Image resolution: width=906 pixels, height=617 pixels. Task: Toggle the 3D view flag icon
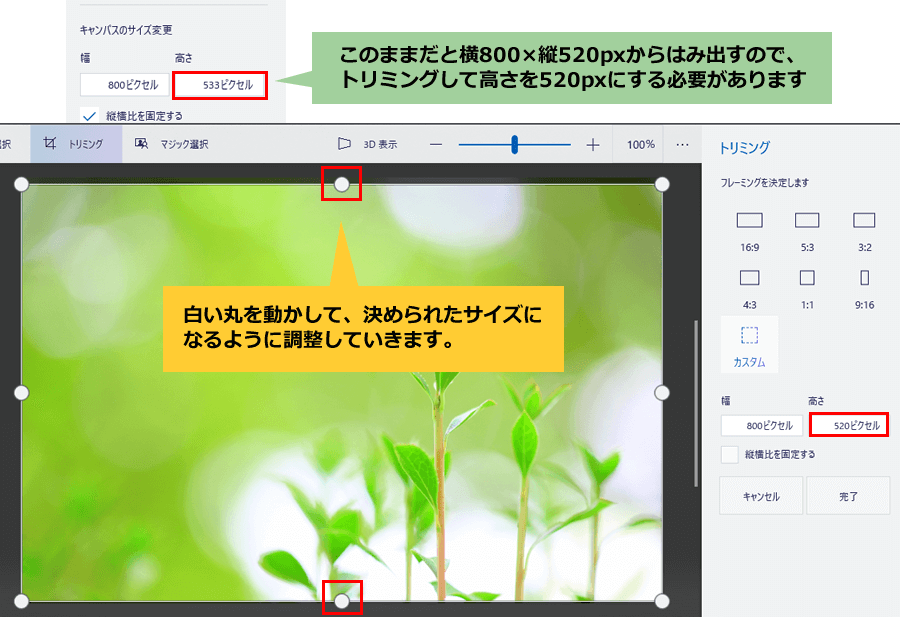click(345, 144)
